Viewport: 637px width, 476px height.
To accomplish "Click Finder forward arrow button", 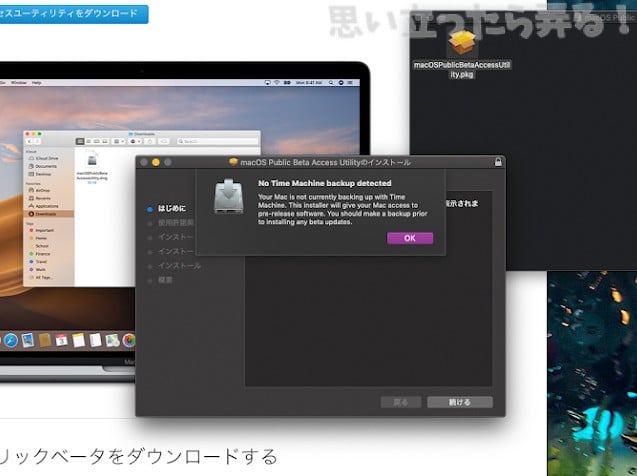I will pos(37,141).
